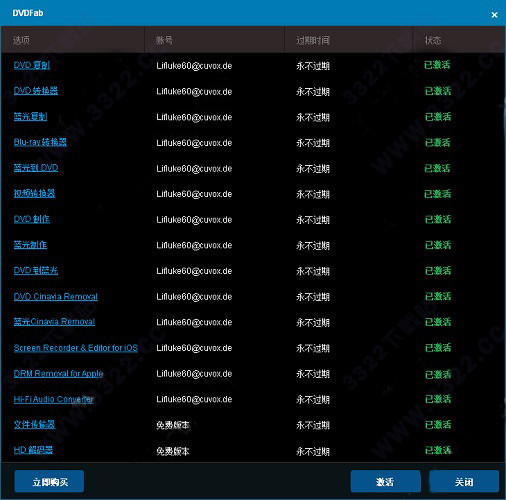Select 免费版本 in HD 解码器 row
The width and height of the screenshot is (506, 500).
tap(173, 451)
